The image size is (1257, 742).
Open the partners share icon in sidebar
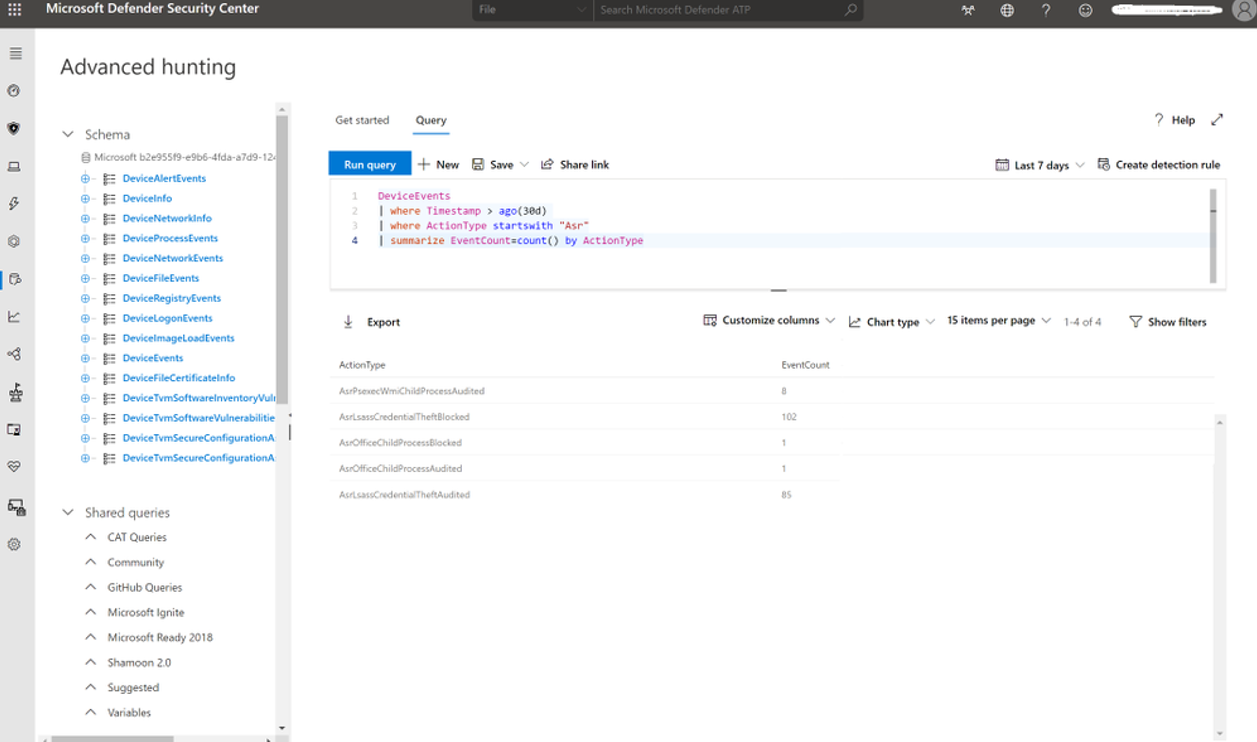pyautogui.click(x=14, y=354)
